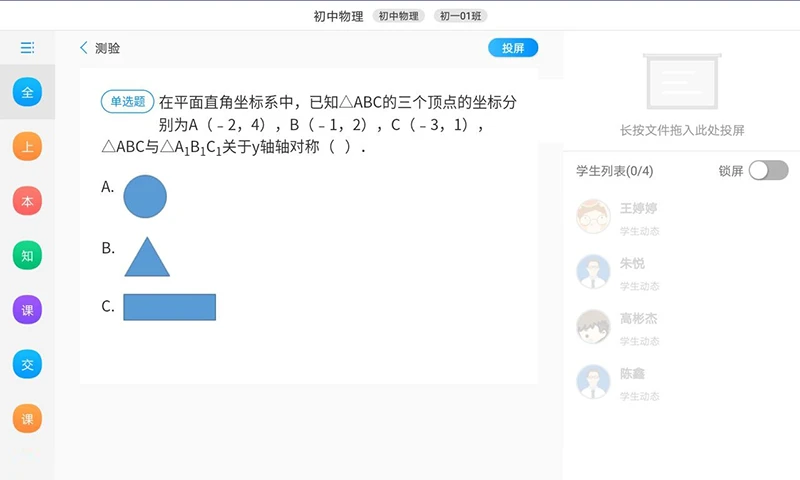Open student 高彬杰's entry
Image resolution: width=800 pixels, height=480 pixels.
[x=638, y=319]
